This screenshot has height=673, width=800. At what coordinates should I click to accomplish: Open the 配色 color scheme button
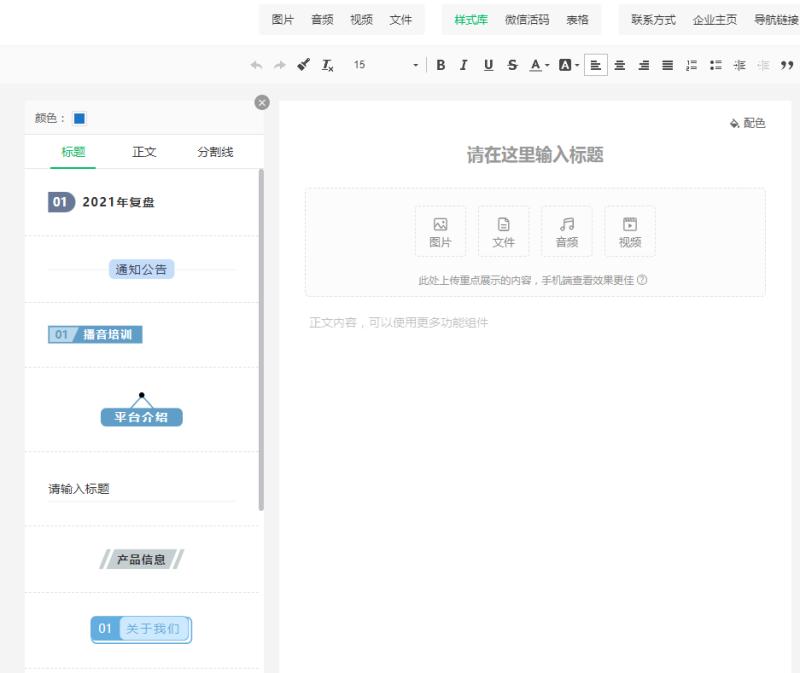(749, 123)
